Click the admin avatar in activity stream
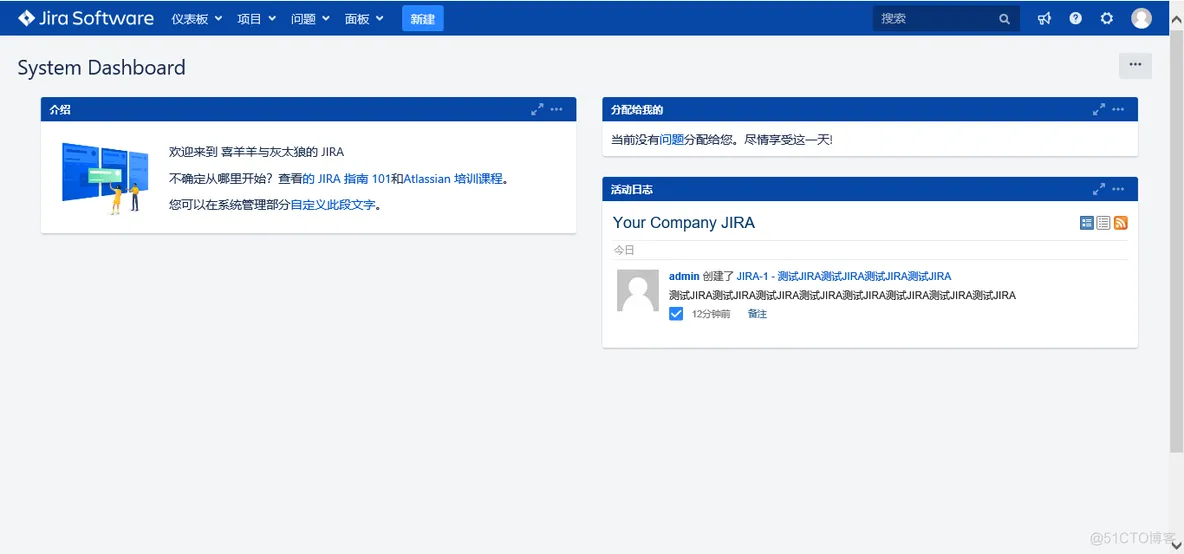 (638, 290)
